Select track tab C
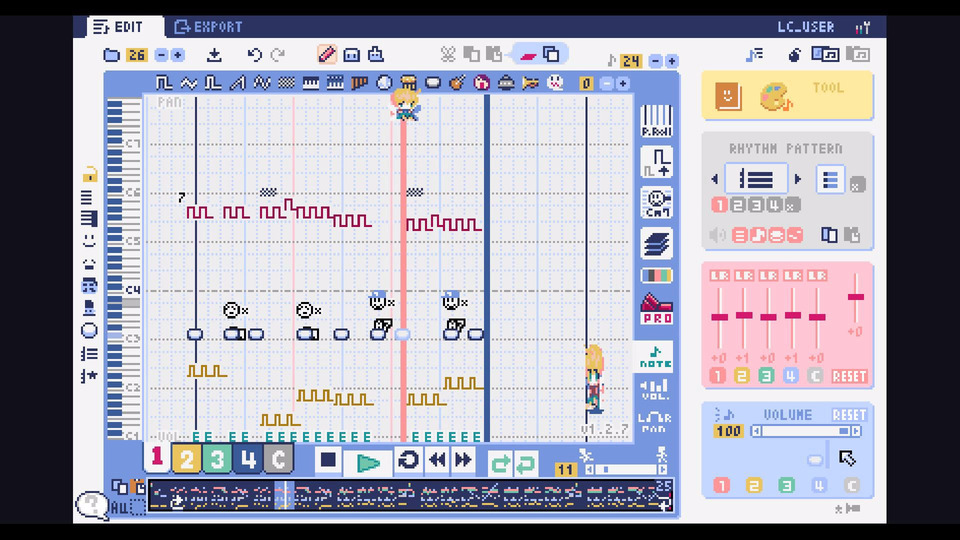The width and height of the screenshot is (960, 540). click(278, 459)
